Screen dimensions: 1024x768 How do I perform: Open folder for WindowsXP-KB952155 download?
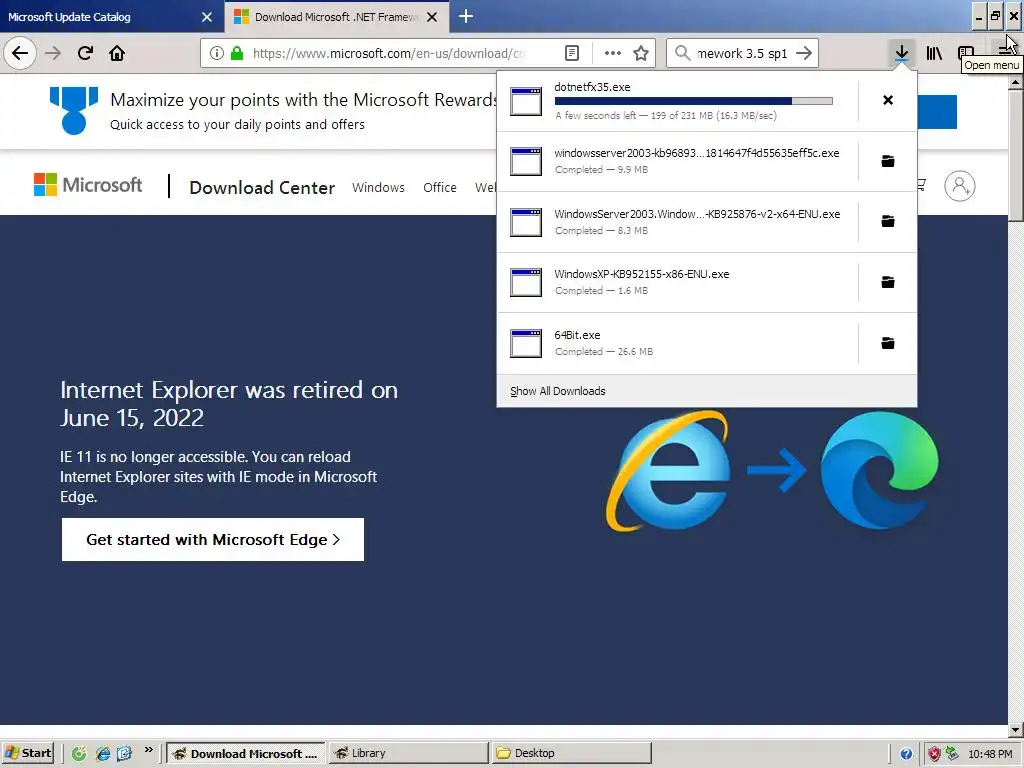tap(888, 282)
